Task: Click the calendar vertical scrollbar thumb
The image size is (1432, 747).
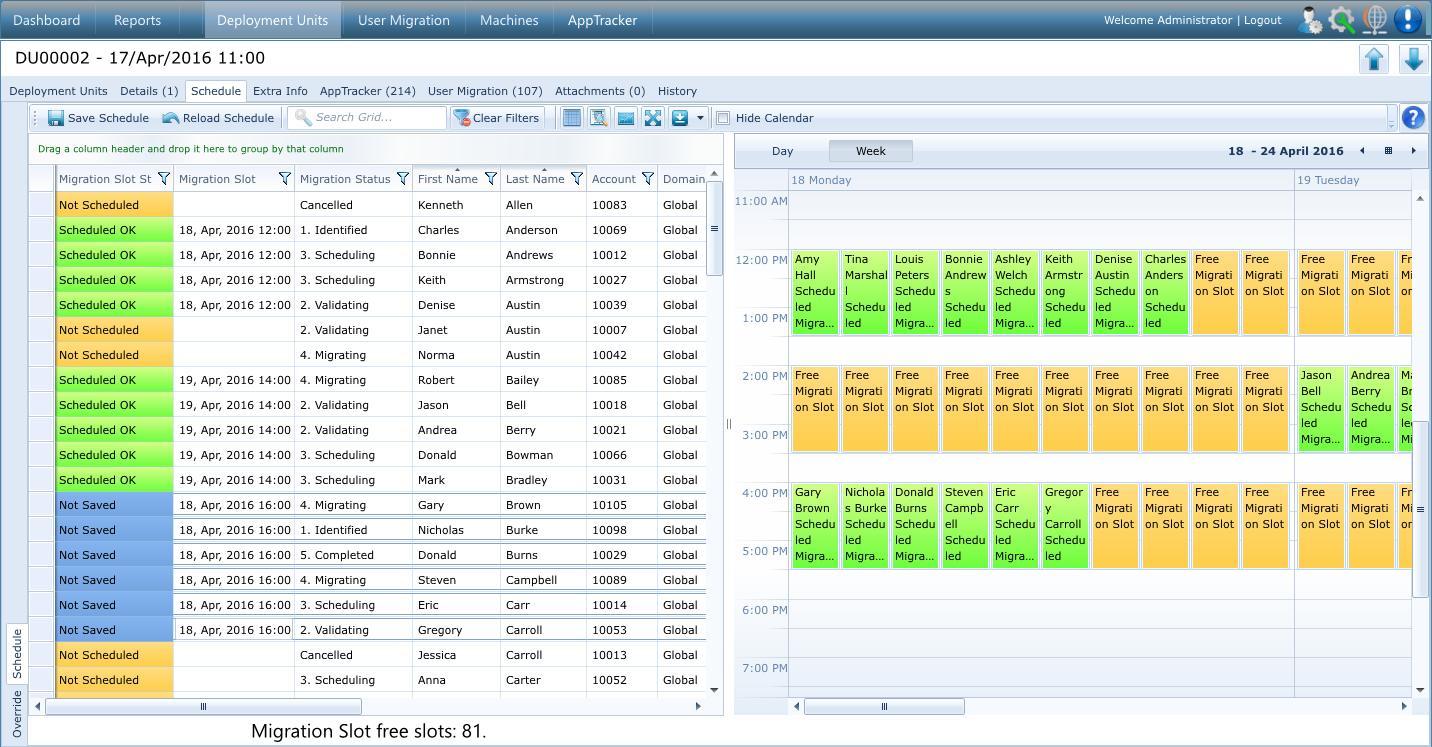Action: (1420, 509)
